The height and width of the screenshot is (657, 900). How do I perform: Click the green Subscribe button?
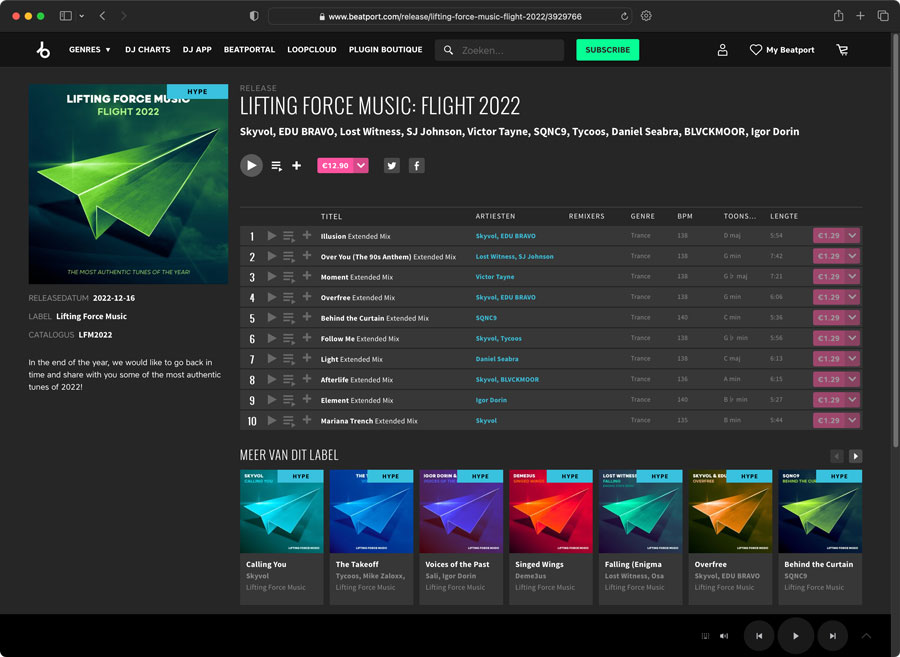click(x=607, y=50)
